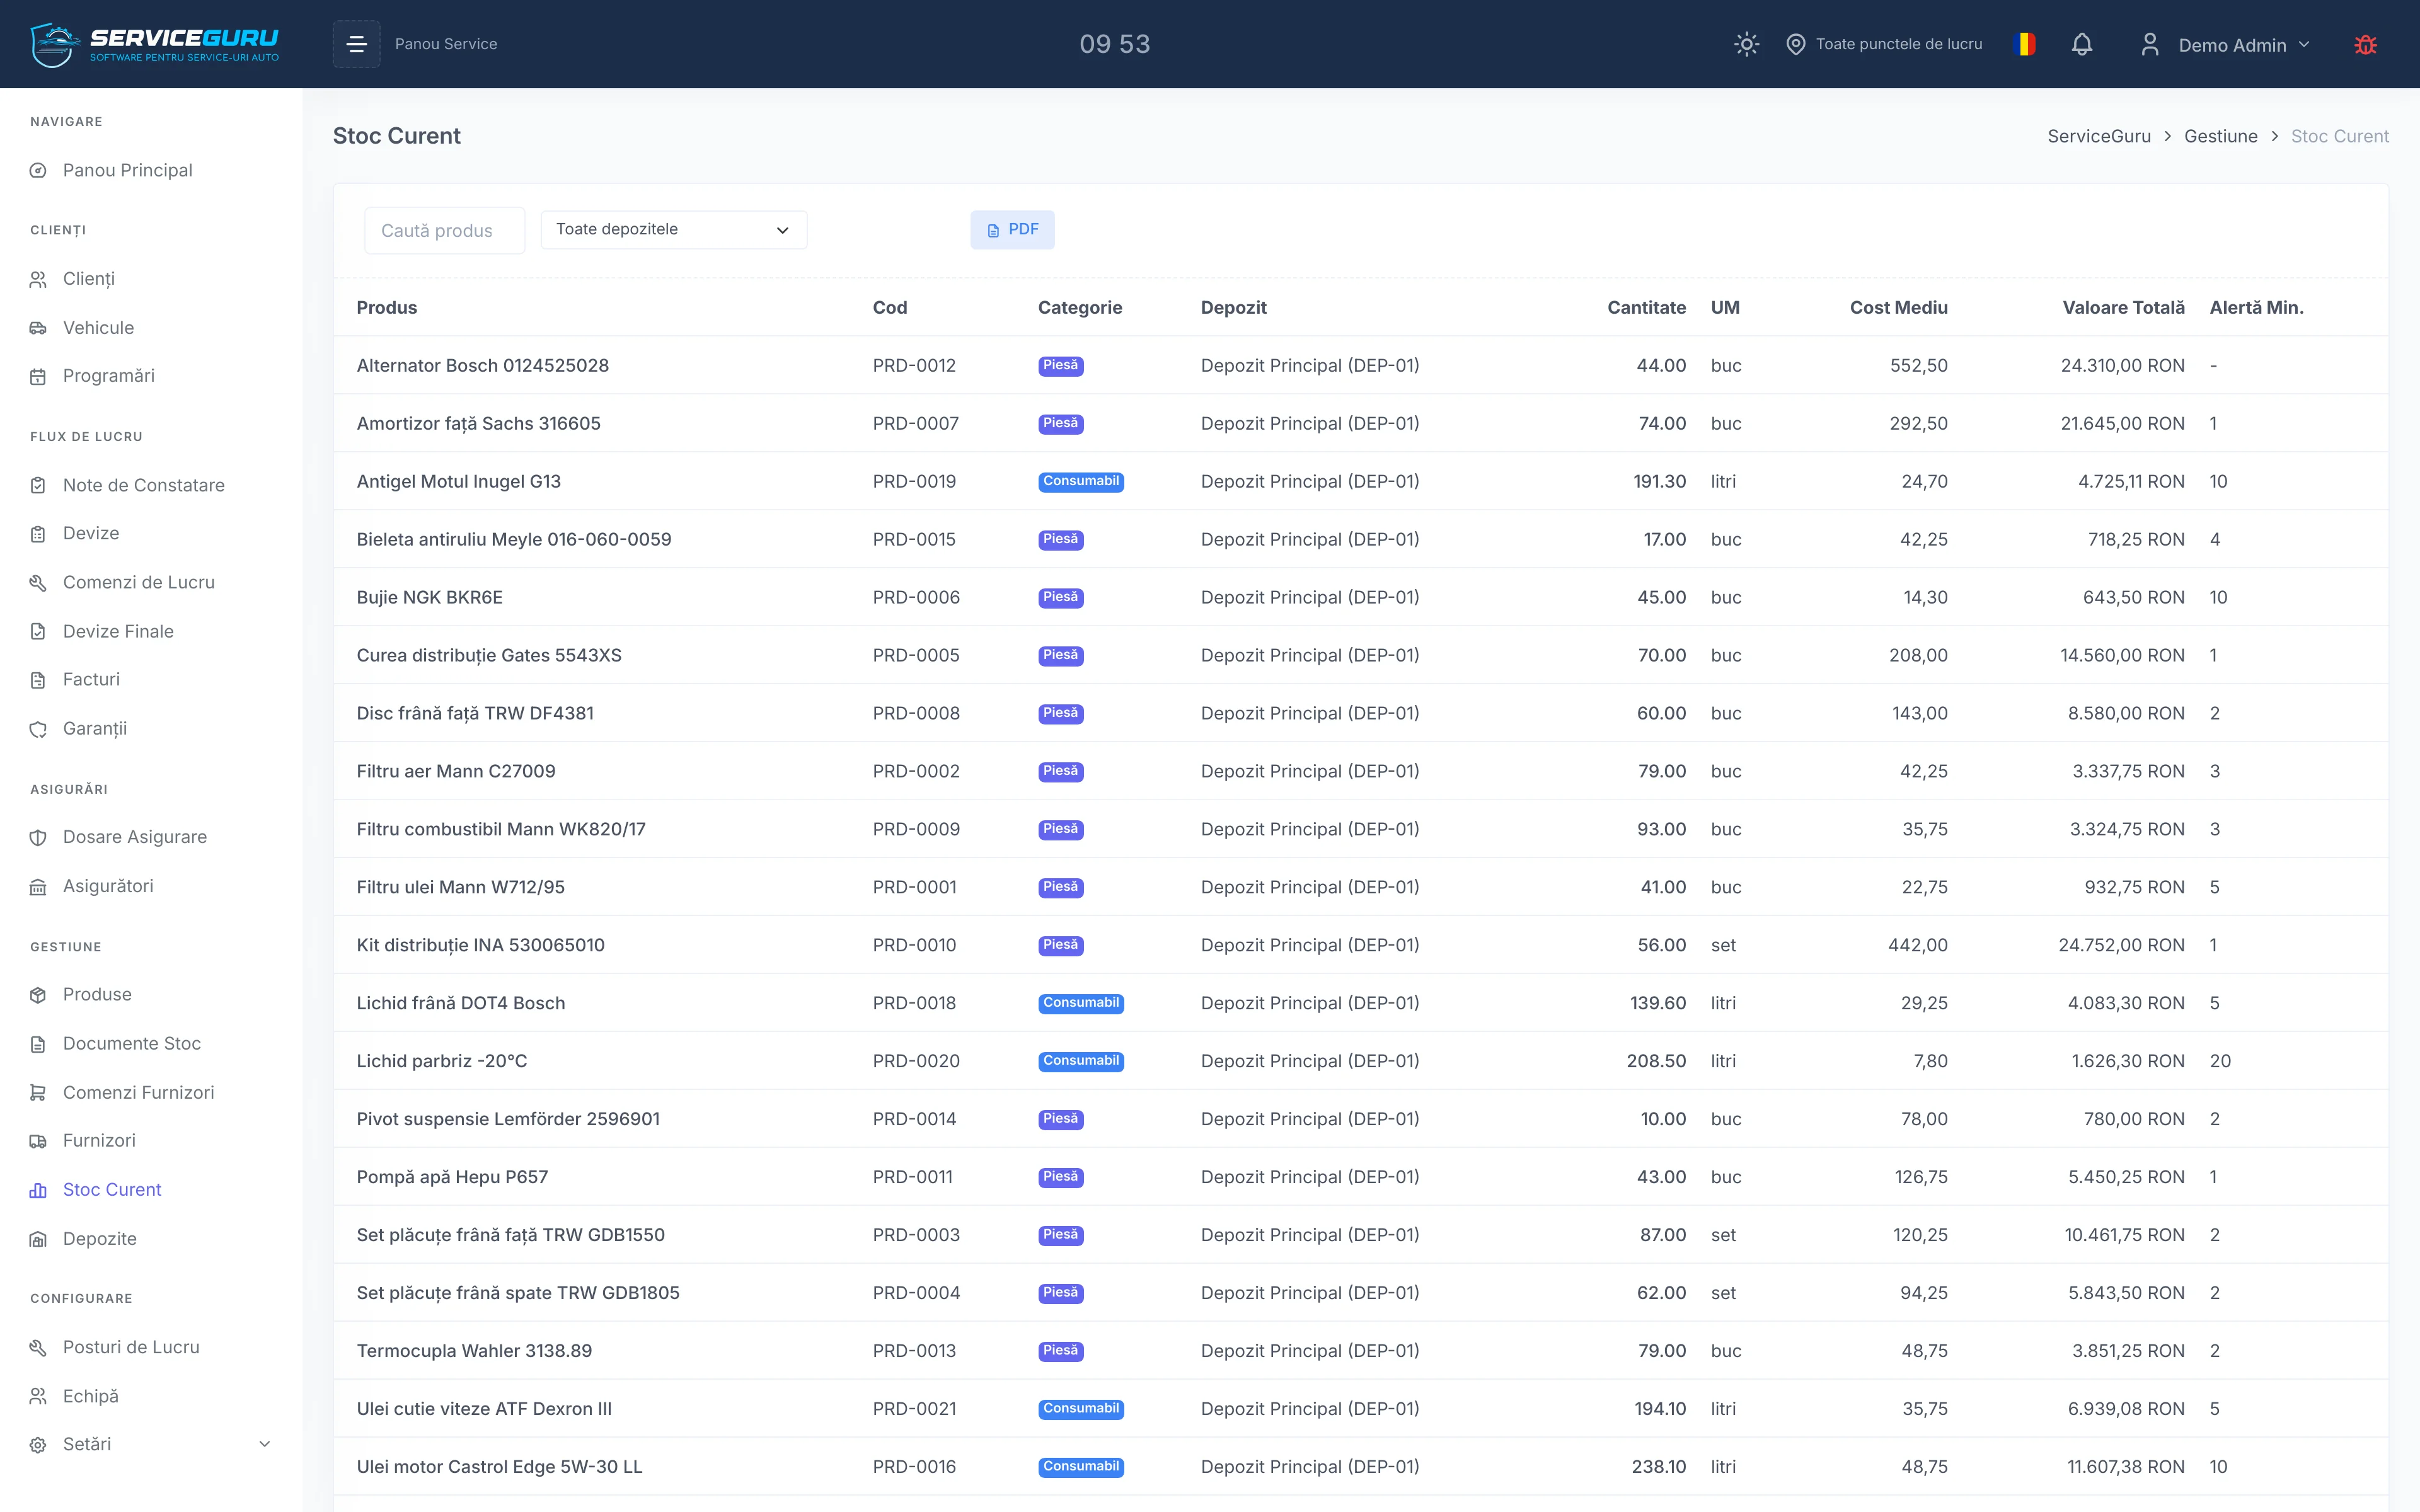
Task: Open the location pin icon
Action: [x=1795, y=44]
